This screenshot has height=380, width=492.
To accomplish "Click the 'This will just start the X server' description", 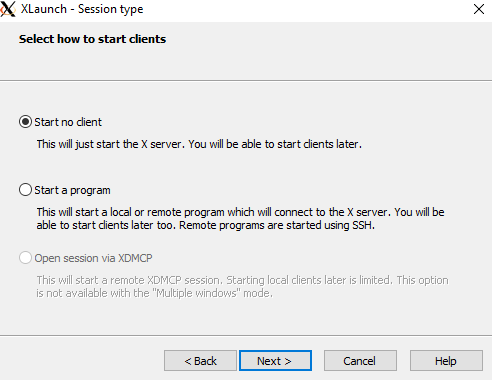I will (x=111, y=144).
